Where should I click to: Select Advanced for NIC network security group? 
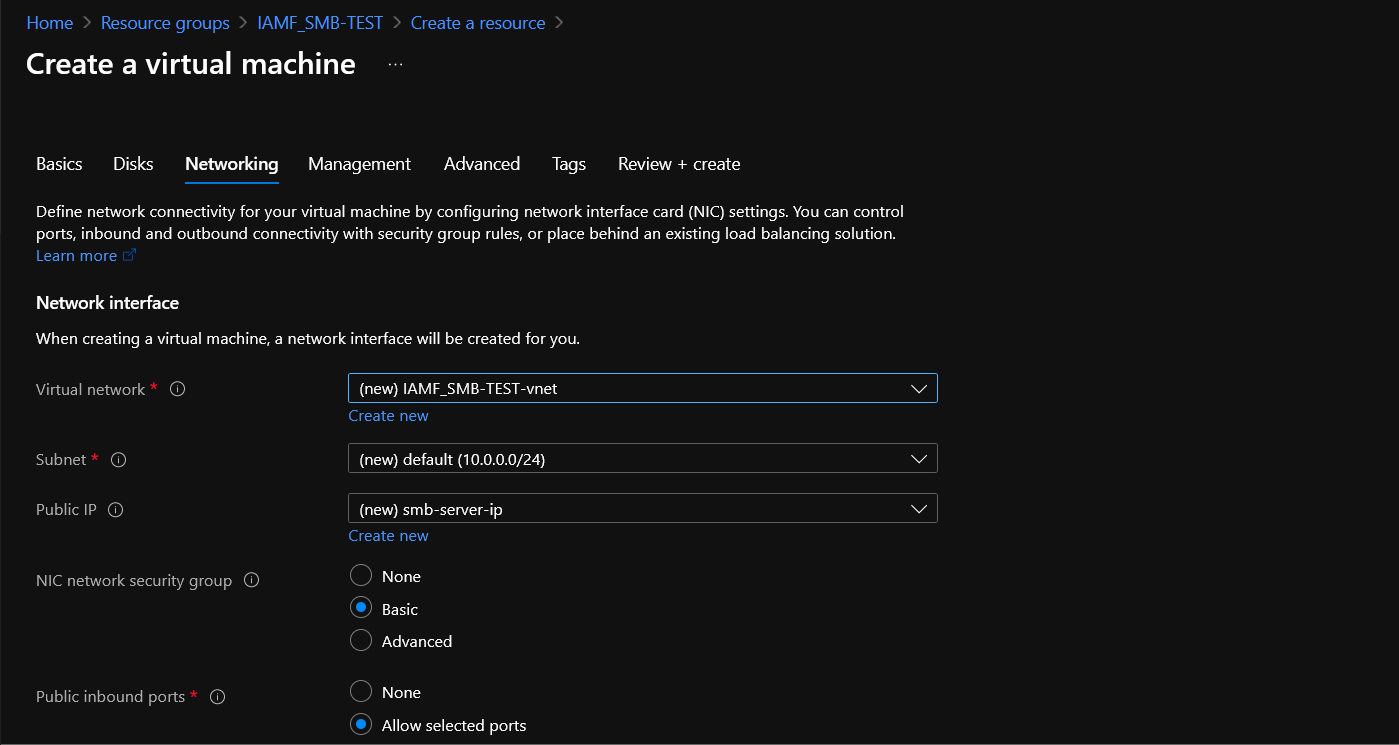tap(361, 641)
